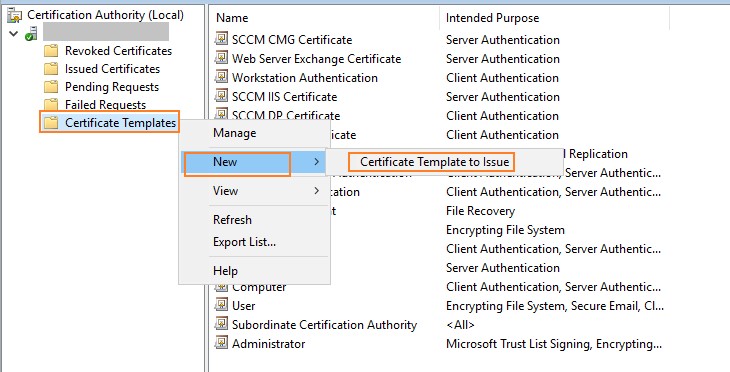Click the File Recovery purpose cell
The height and width of the screenshot is (372, 730).
(x=480, y=211)
